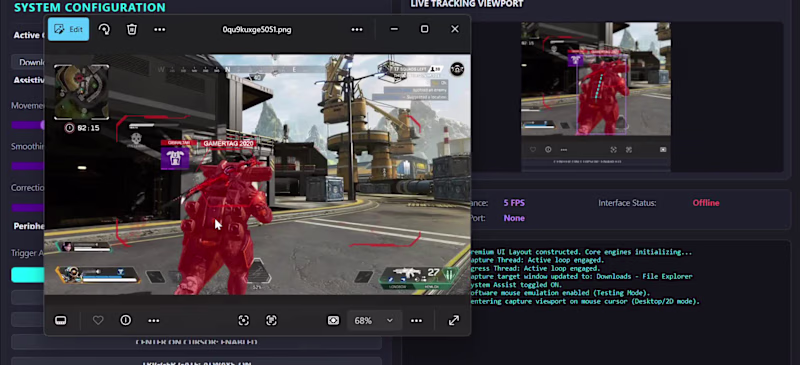800x365 pixels.
Task: Toggle the filmstrip view icon in Photos
Action: coord(61,321)
